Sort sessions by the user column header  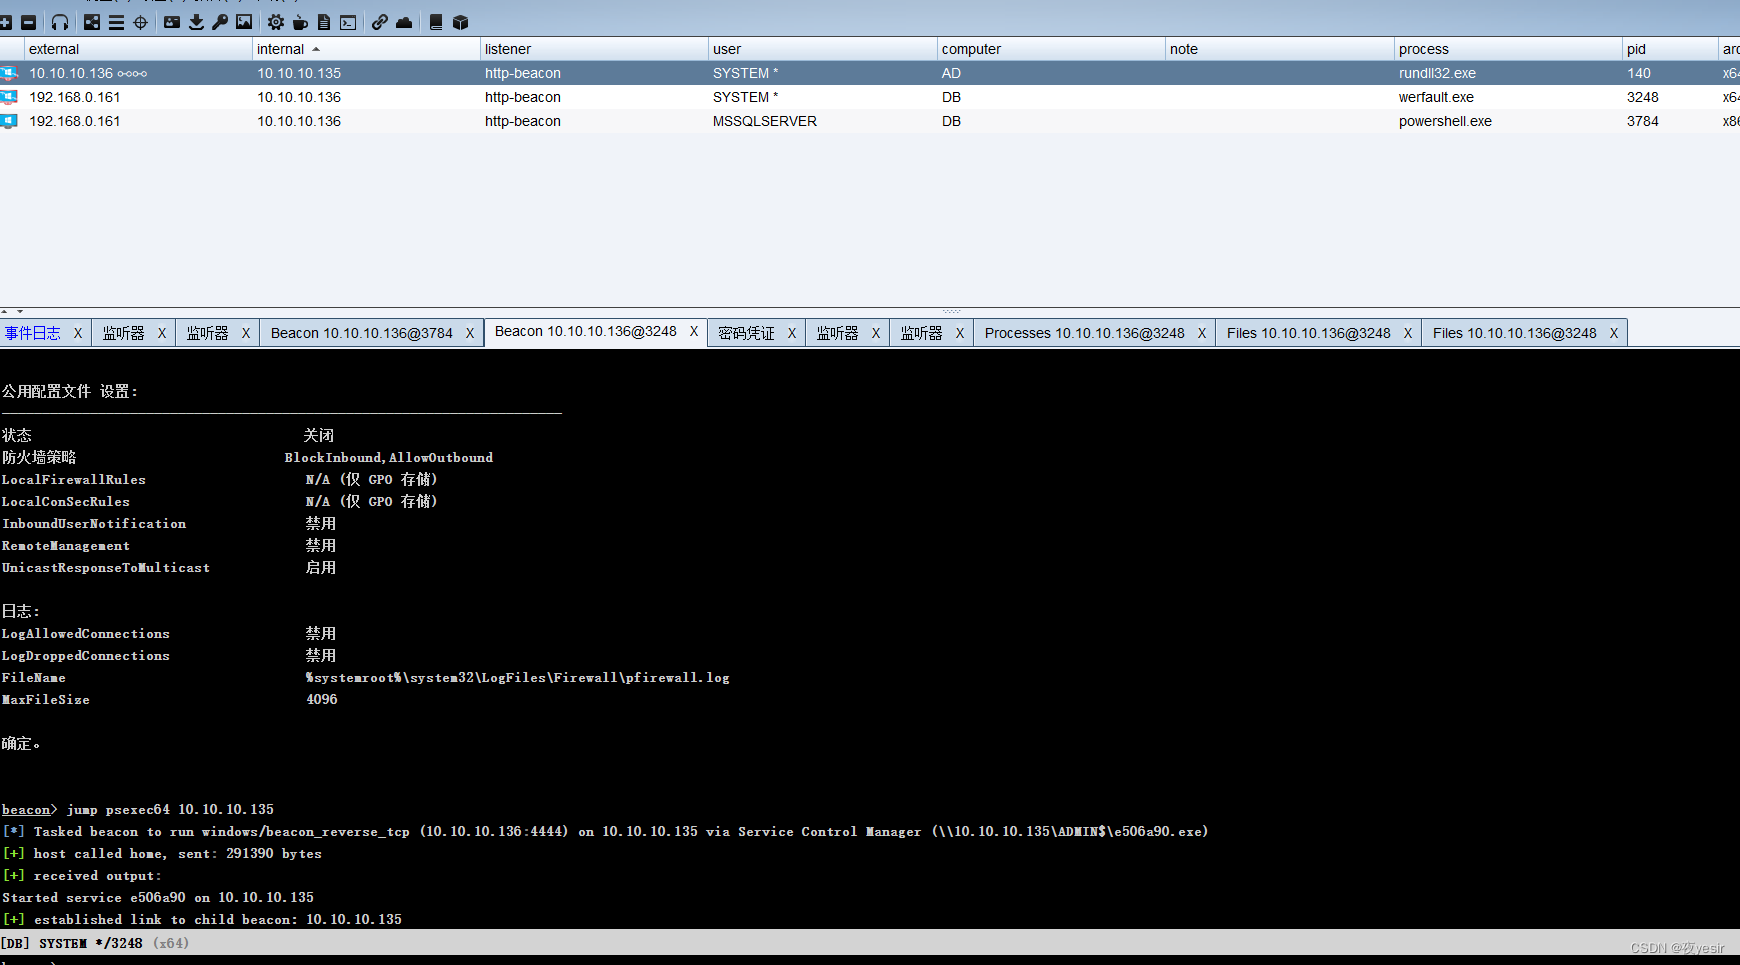[x=823, y=49]
